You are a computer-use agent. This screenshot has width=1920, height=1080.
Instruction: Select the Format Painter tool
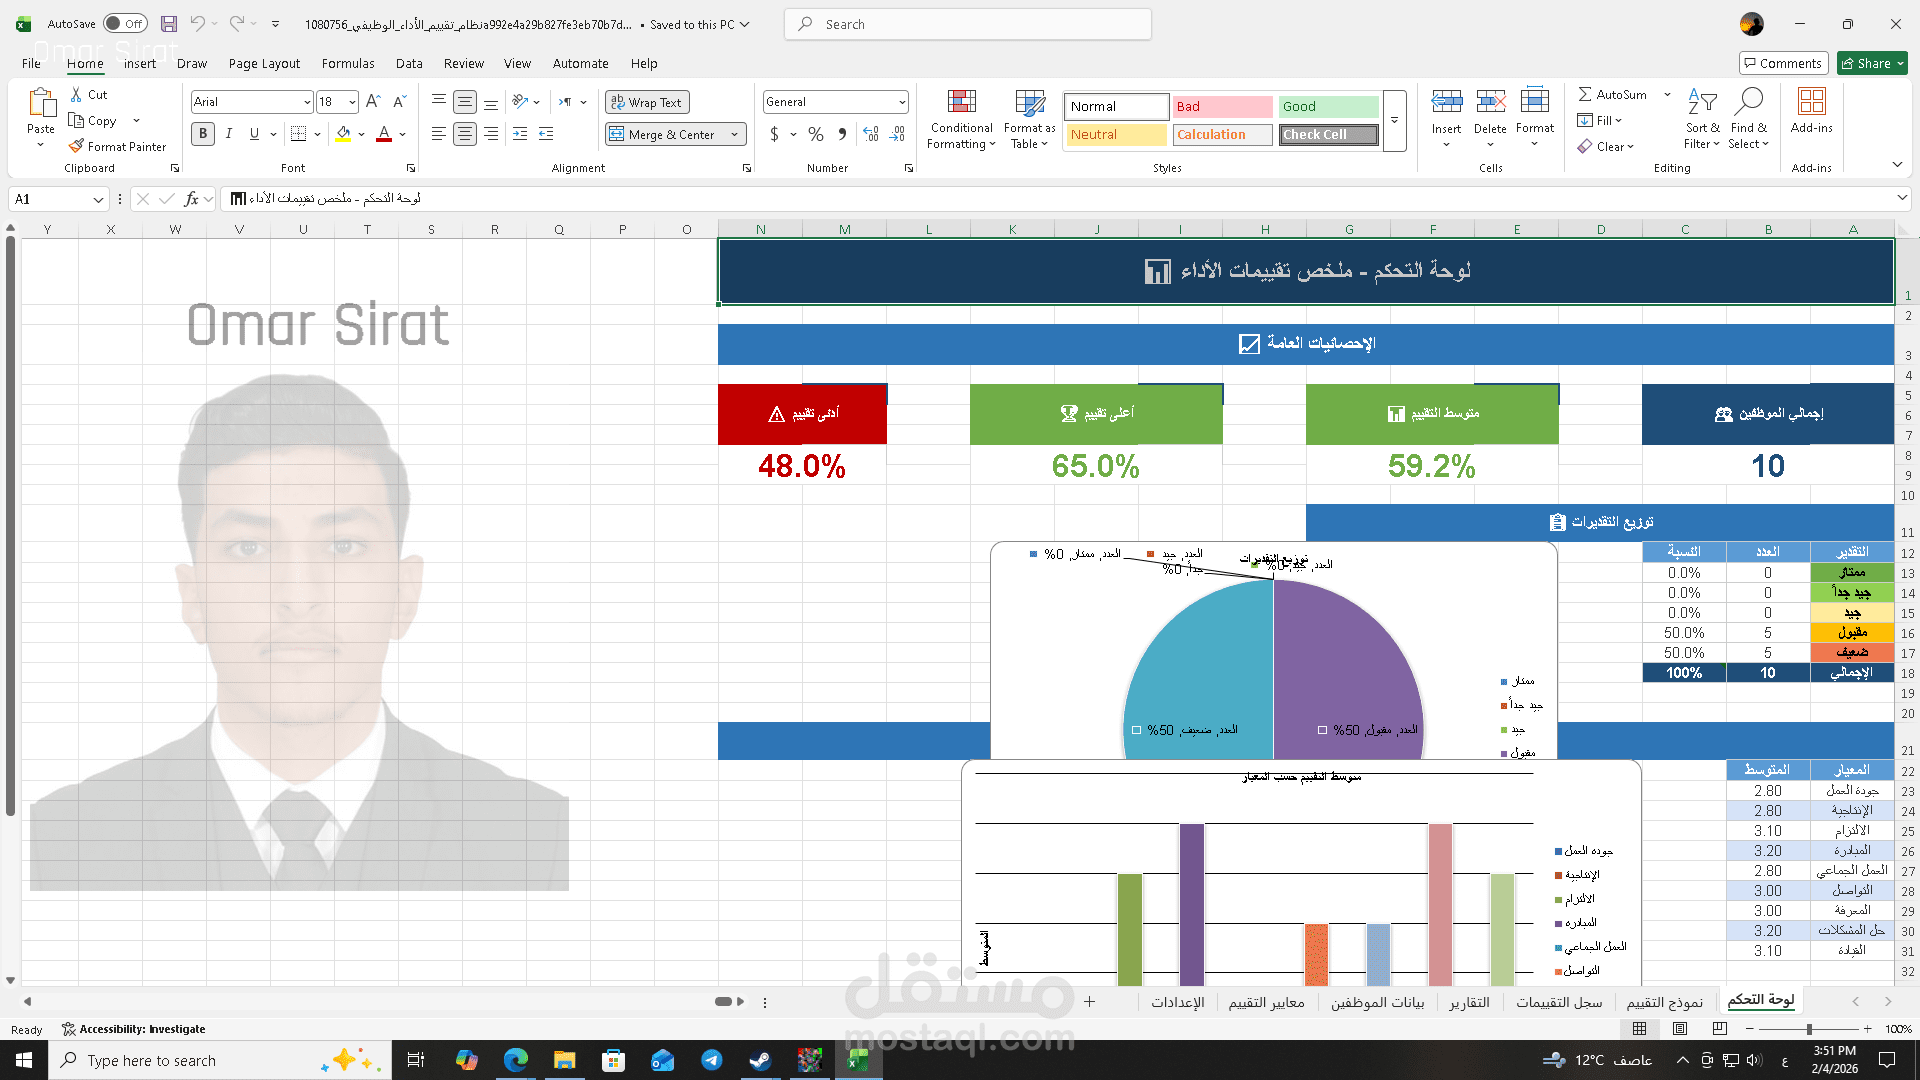pyautogui.click(x=118, y=146)
